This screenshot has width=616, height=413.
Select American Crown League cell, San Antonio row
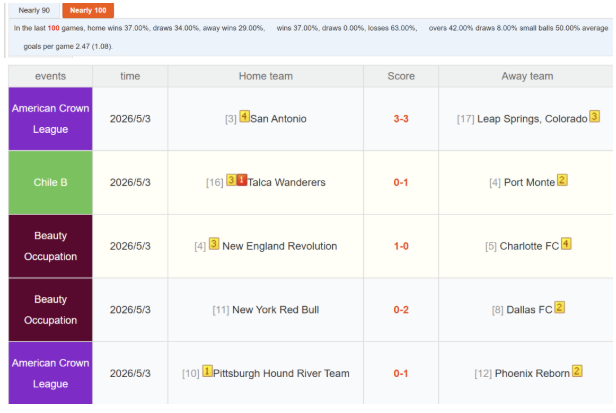point(50,119)
